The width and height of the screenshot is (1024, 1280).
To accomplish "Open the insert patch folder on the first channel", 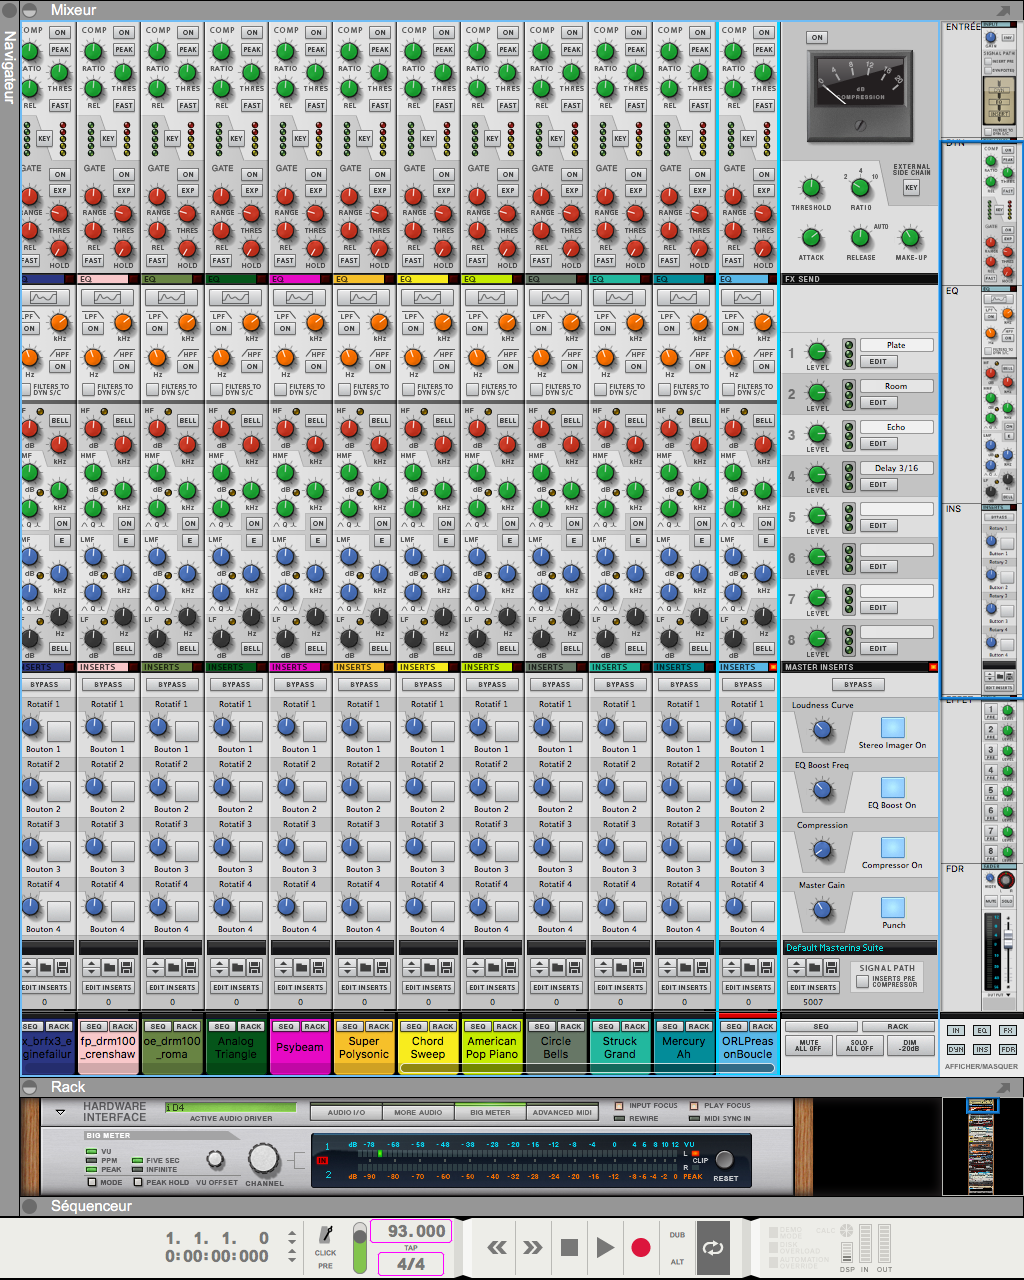I will tap(46, 967).
